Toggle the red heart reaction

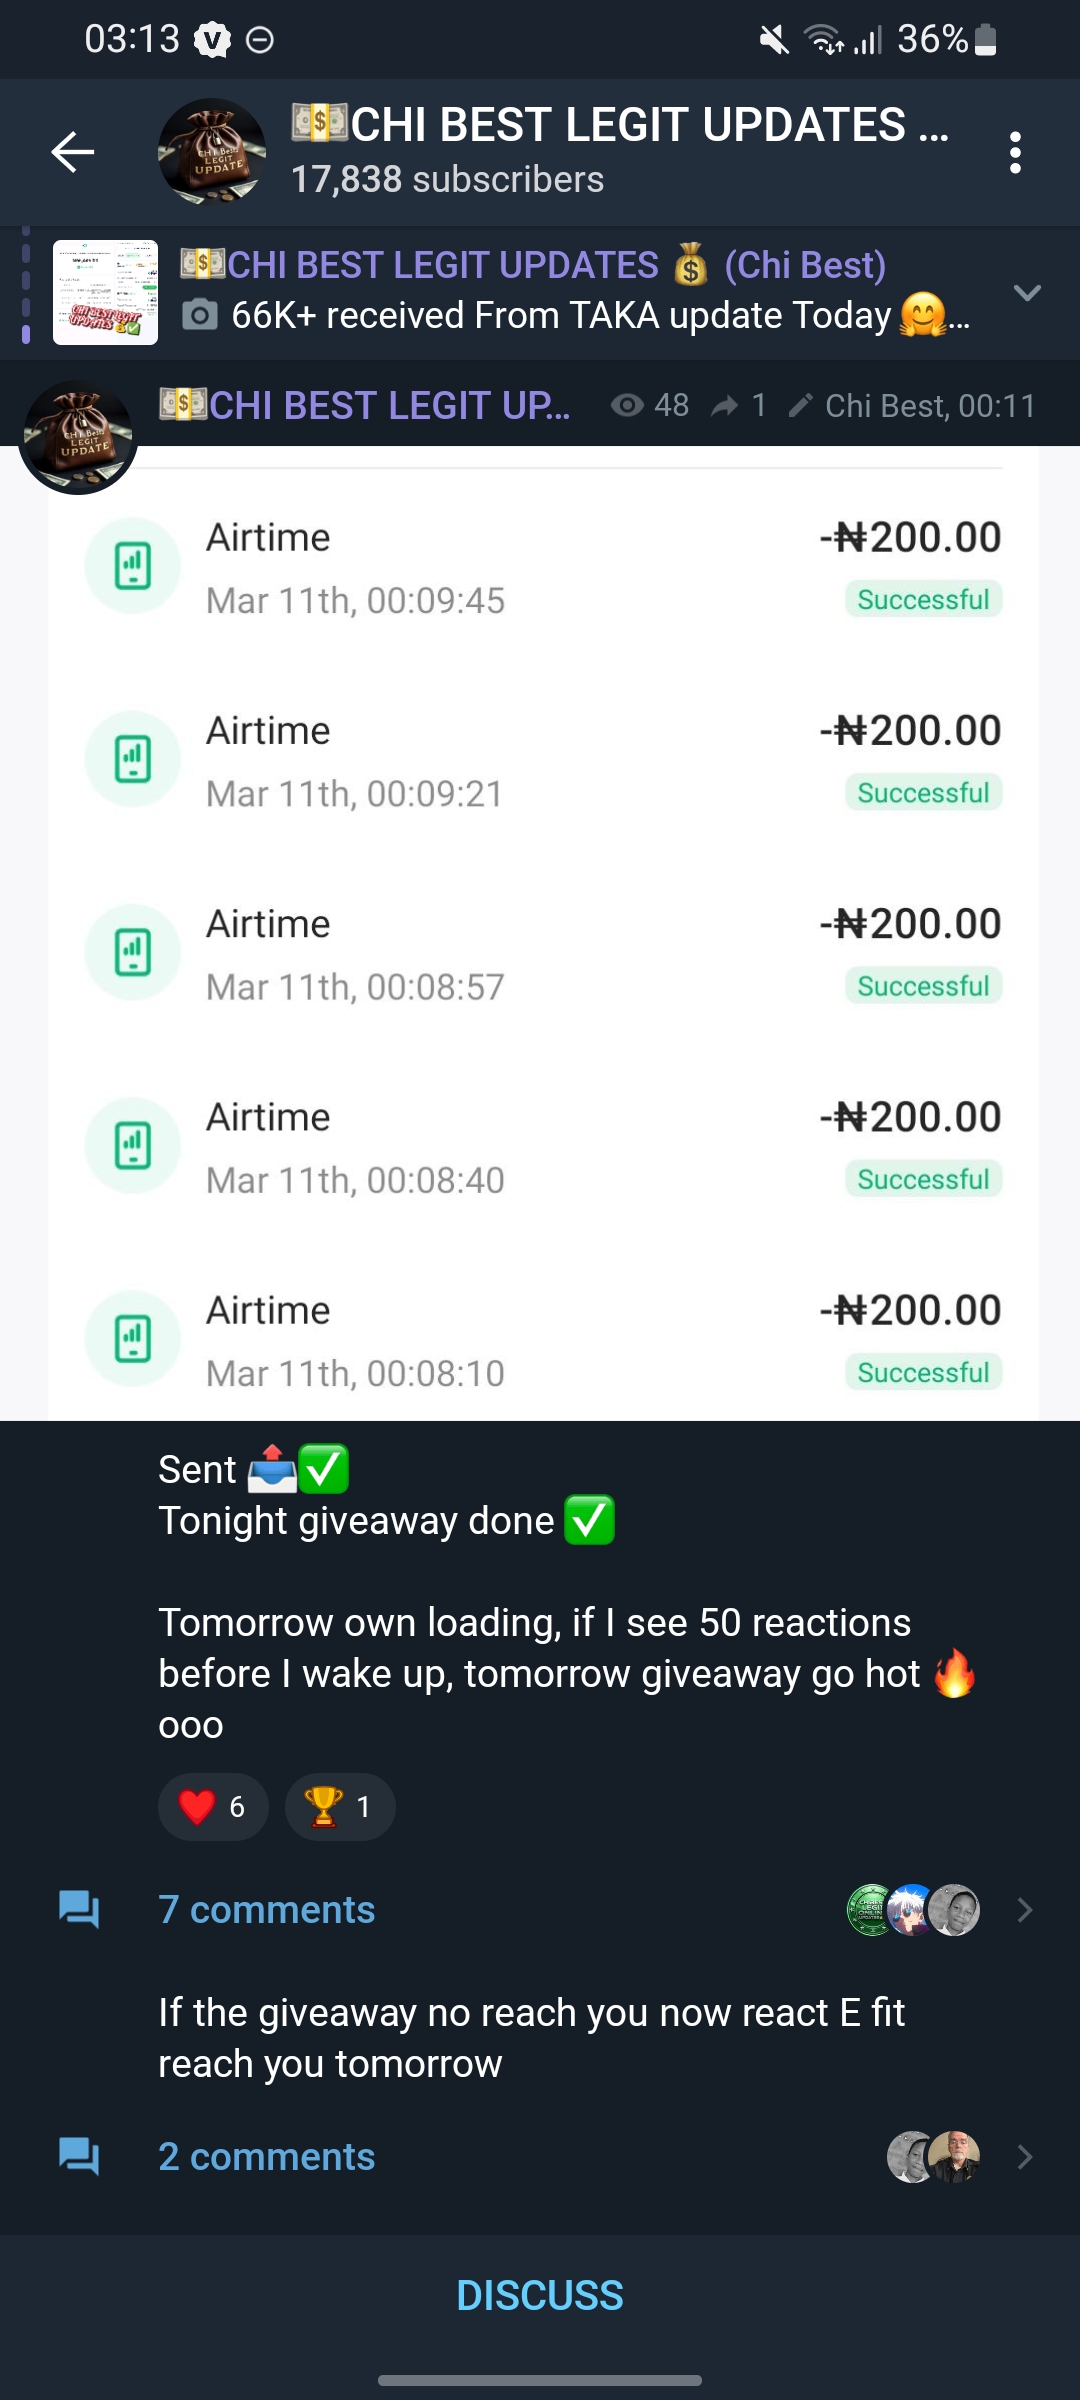tap(213, 1807)
